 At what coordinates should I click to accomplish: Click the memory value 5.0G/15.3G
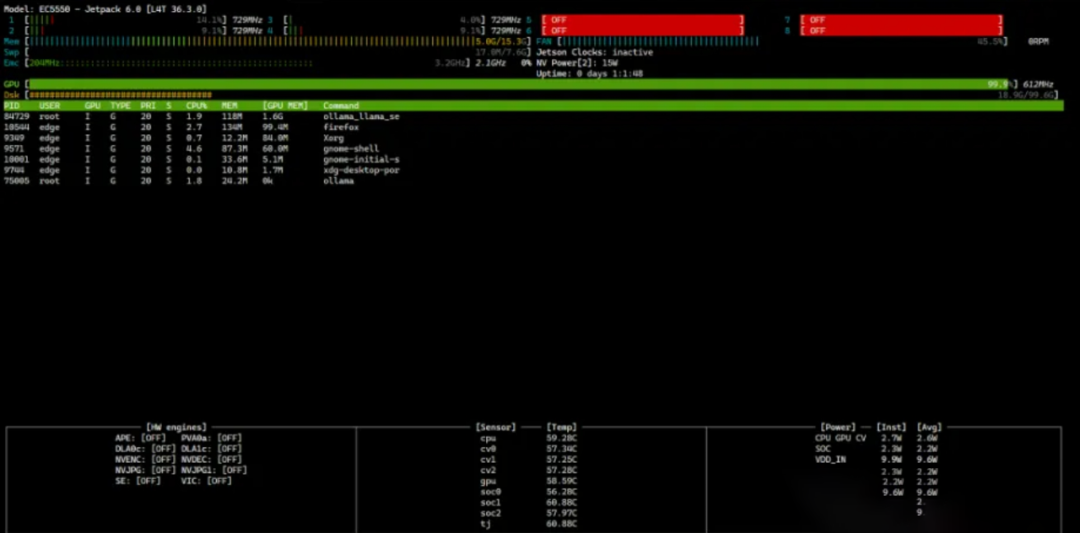click(502, 42)
